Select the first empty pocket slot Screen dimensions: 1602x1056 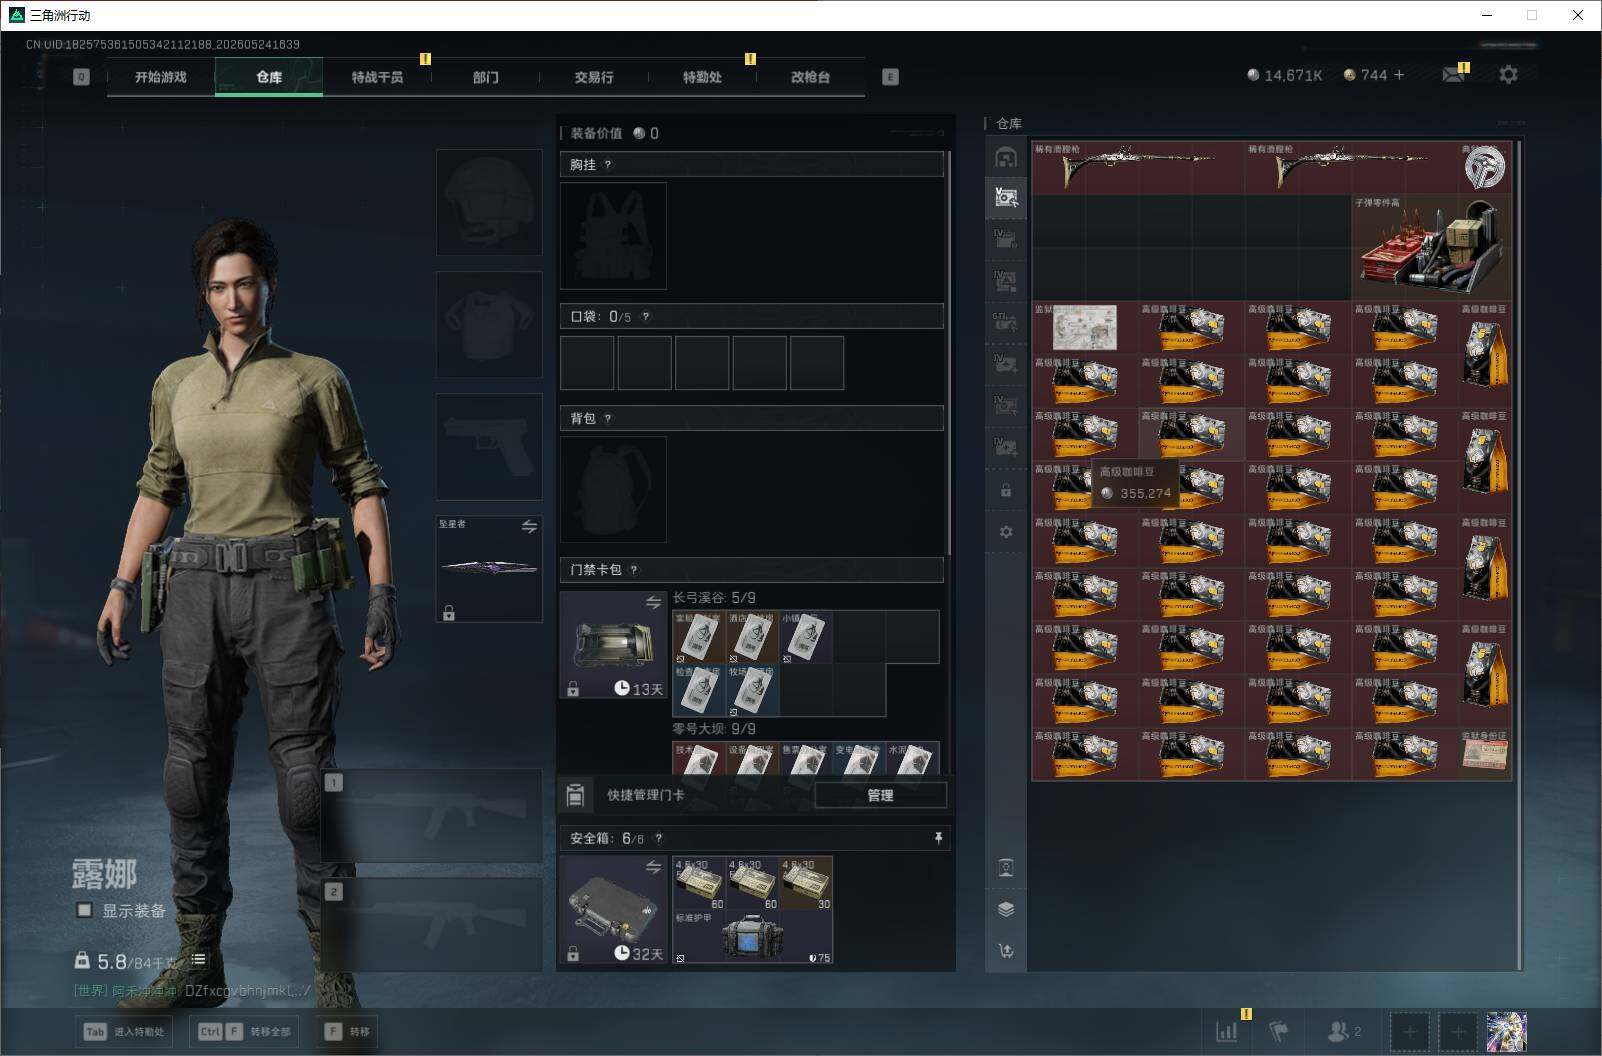point(587,362)
